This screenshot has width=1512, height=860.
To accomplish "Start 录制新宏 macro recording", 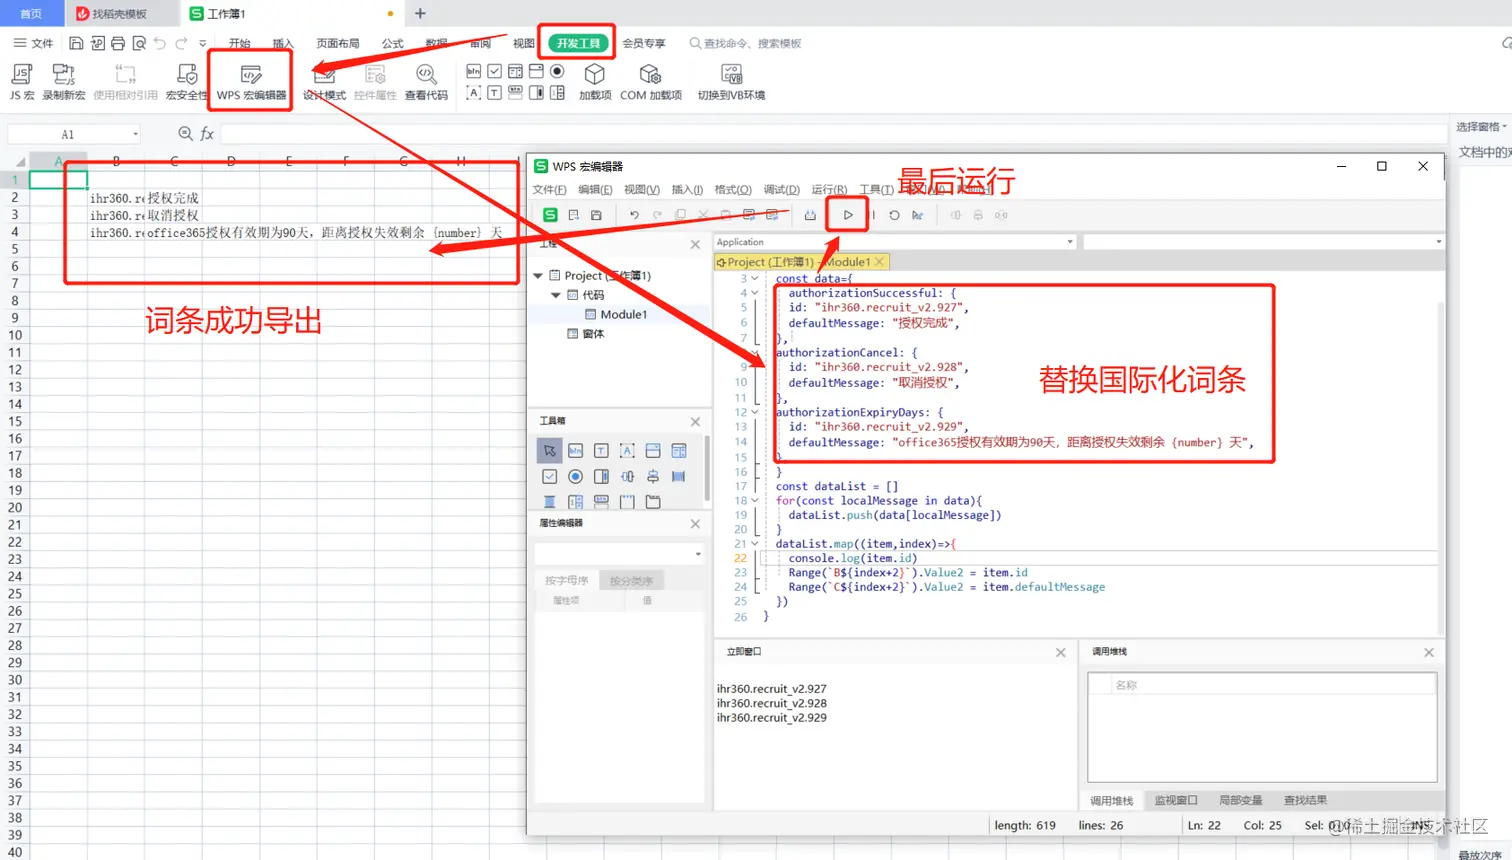I will [x=63, y=81].
